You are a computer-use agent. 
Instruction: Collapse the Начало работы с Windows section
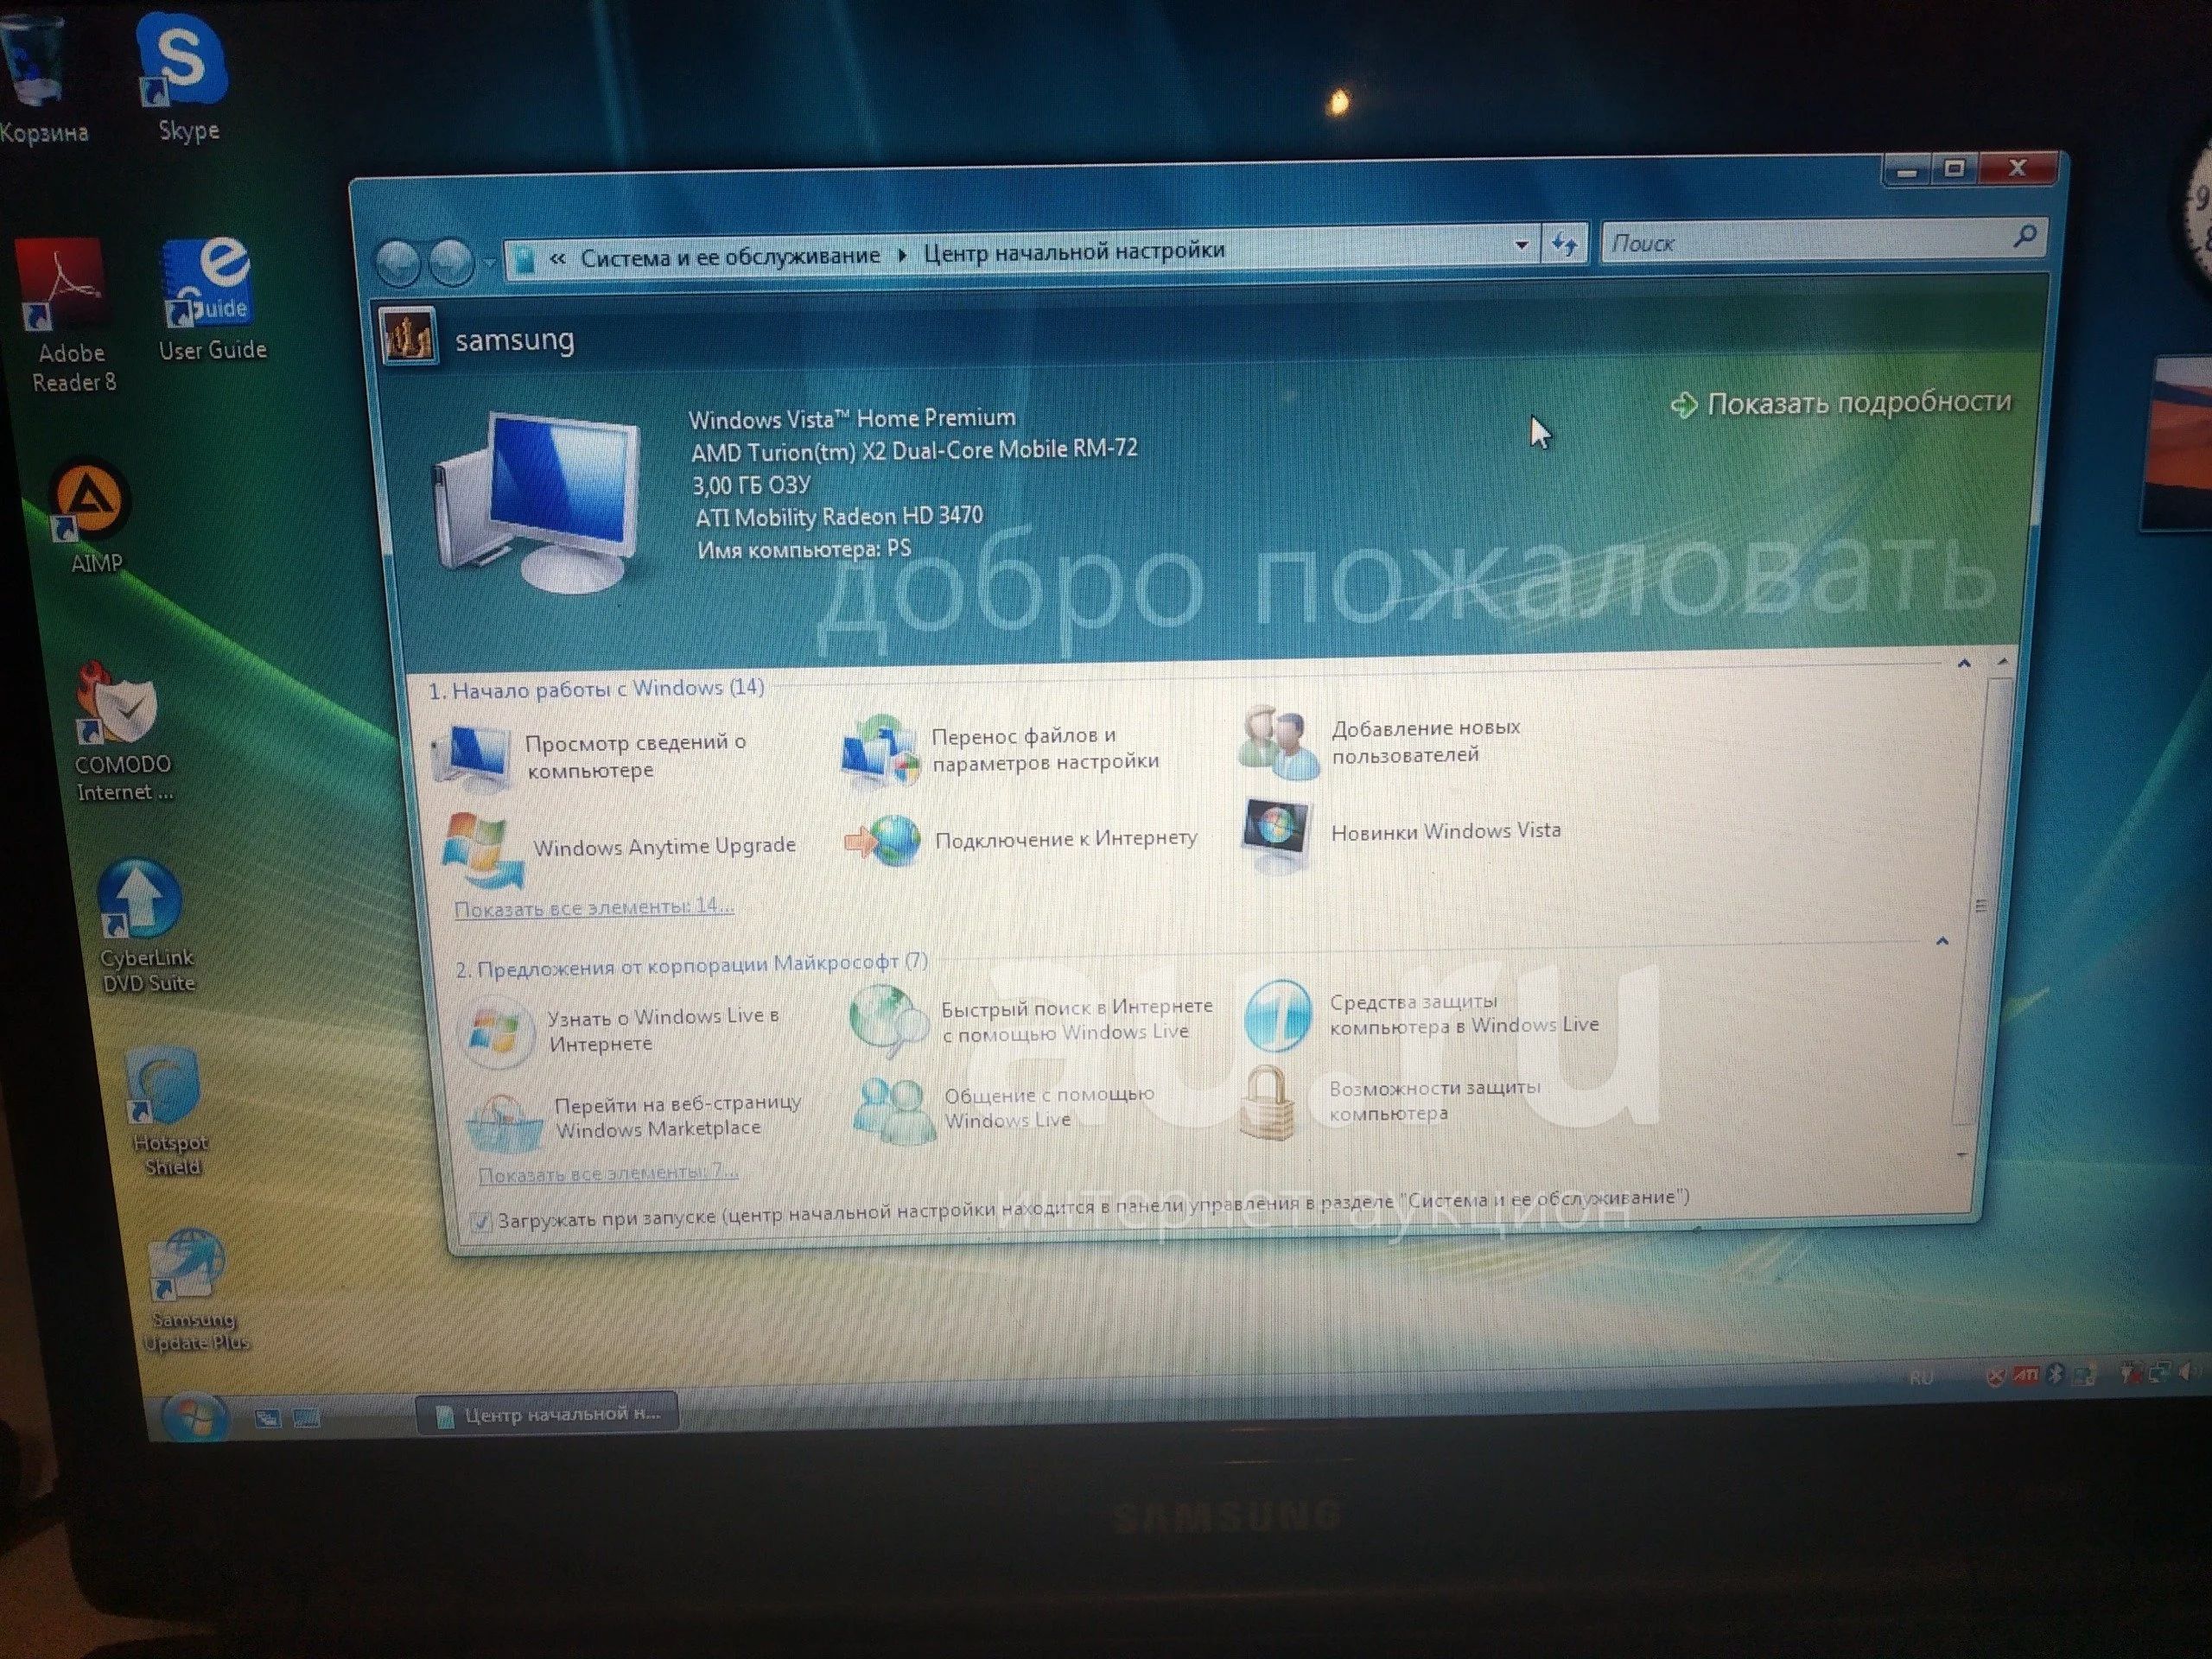pos(1963,664)
